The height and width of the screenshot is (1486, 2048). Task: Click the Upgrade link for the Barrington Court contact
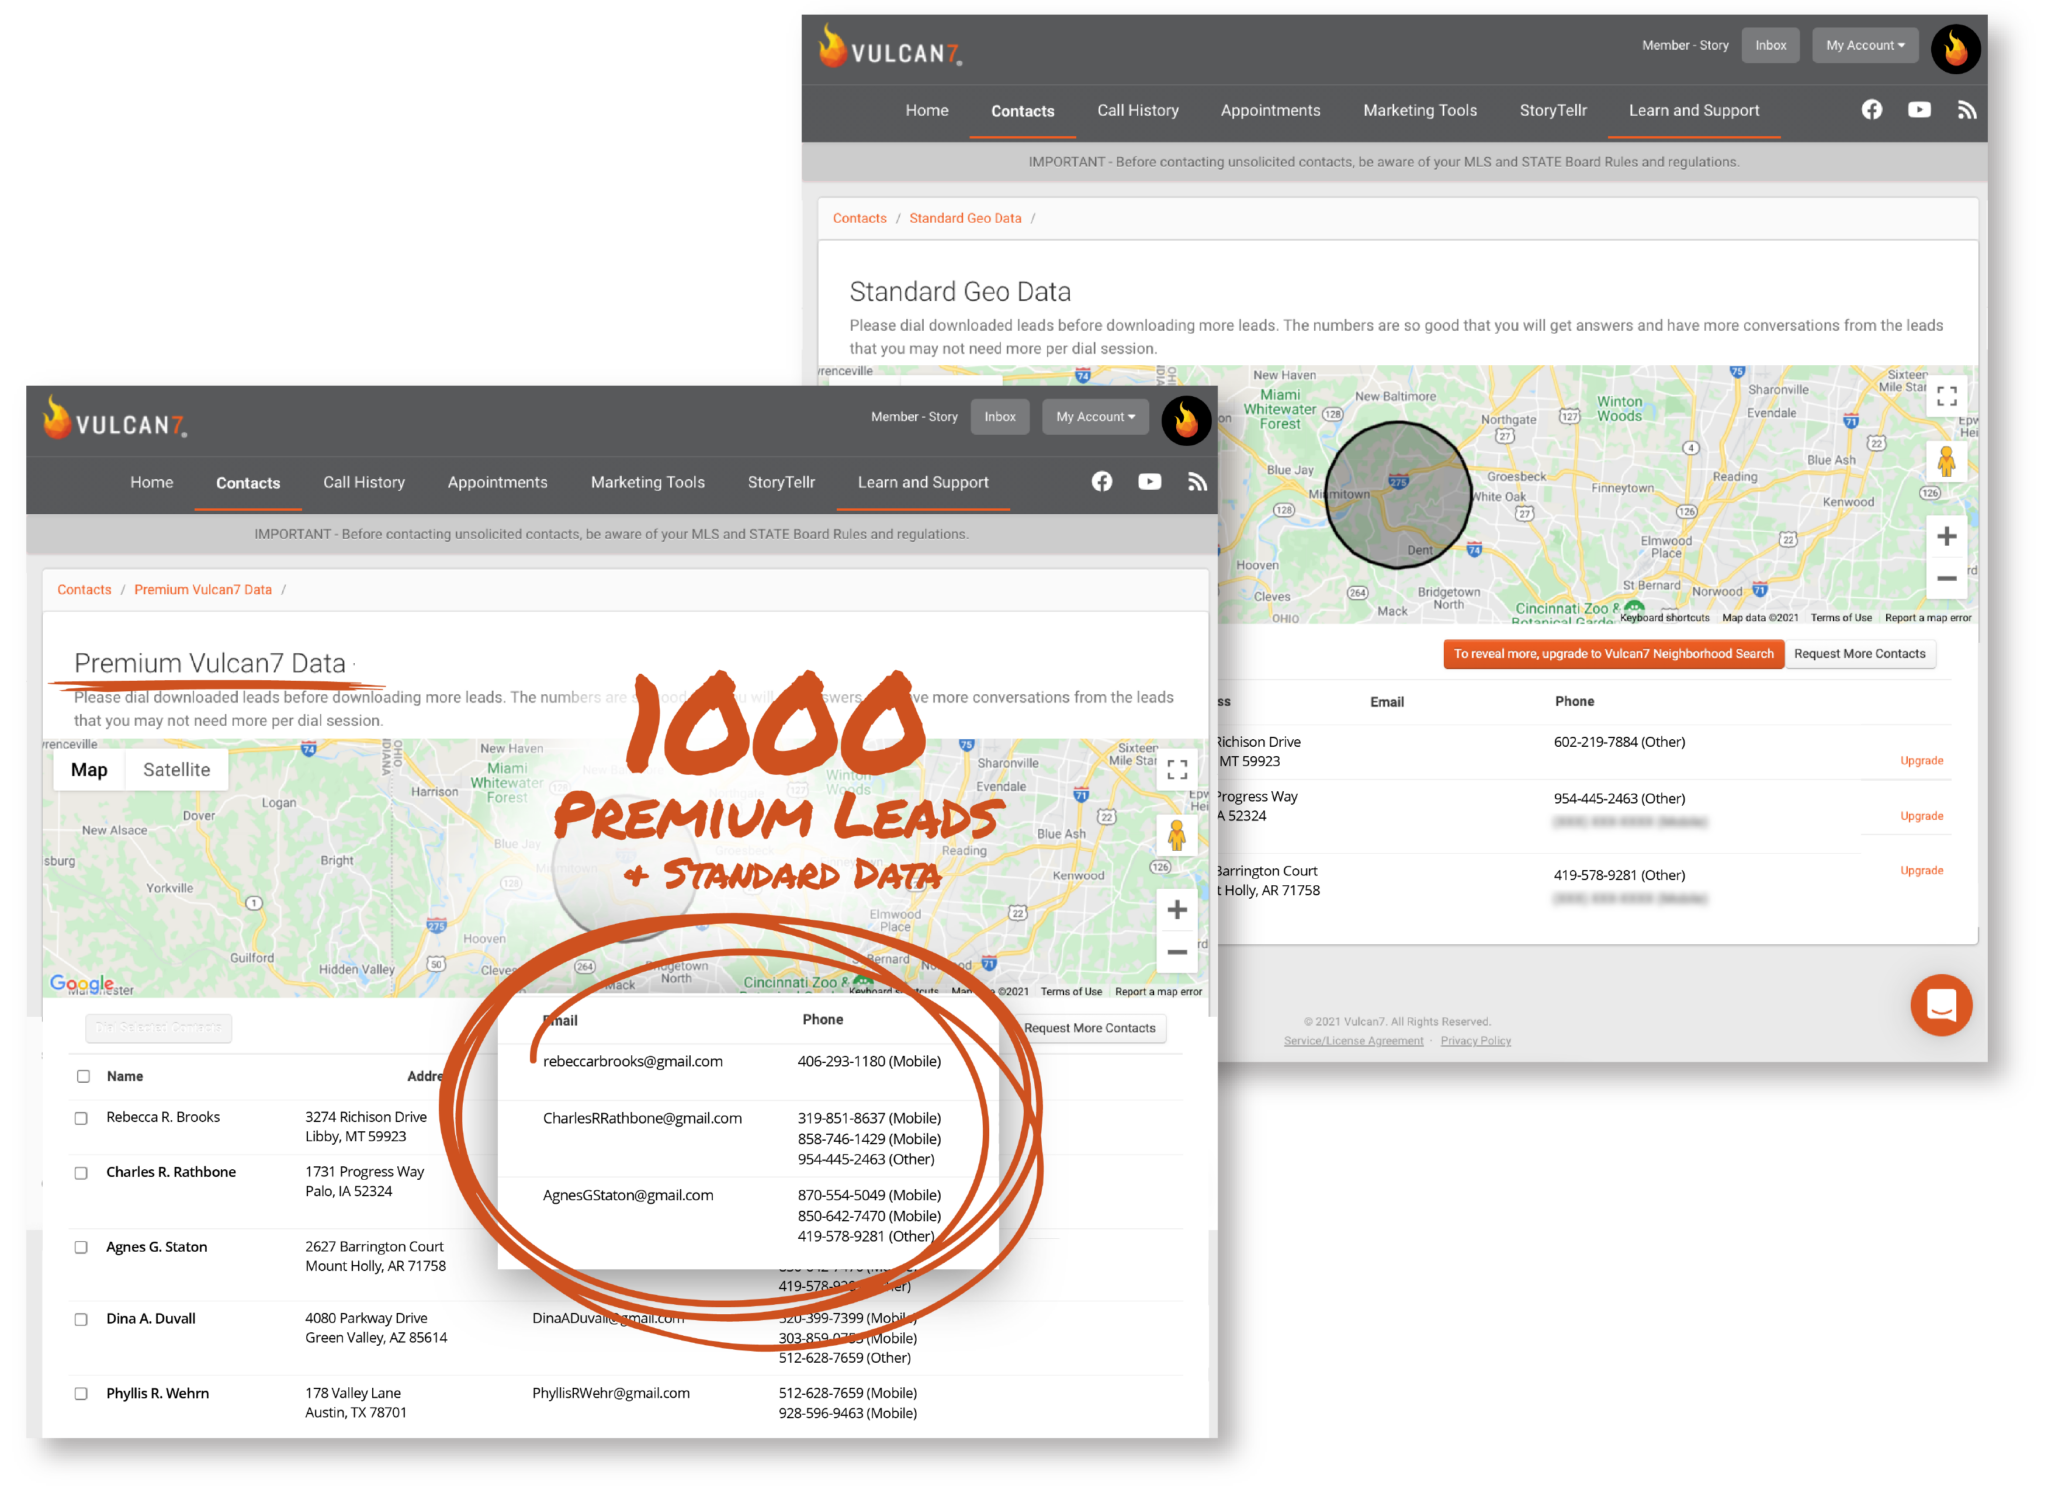(x=1921, y=870)
